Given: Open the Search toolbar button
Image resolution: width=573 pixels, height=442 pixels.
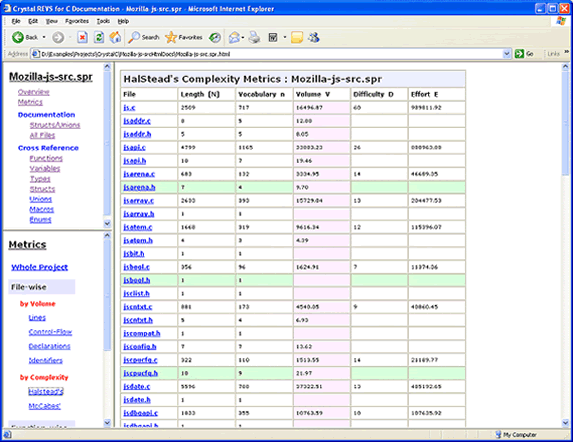Looking at the screenshot, I should [x=144, y=37].
